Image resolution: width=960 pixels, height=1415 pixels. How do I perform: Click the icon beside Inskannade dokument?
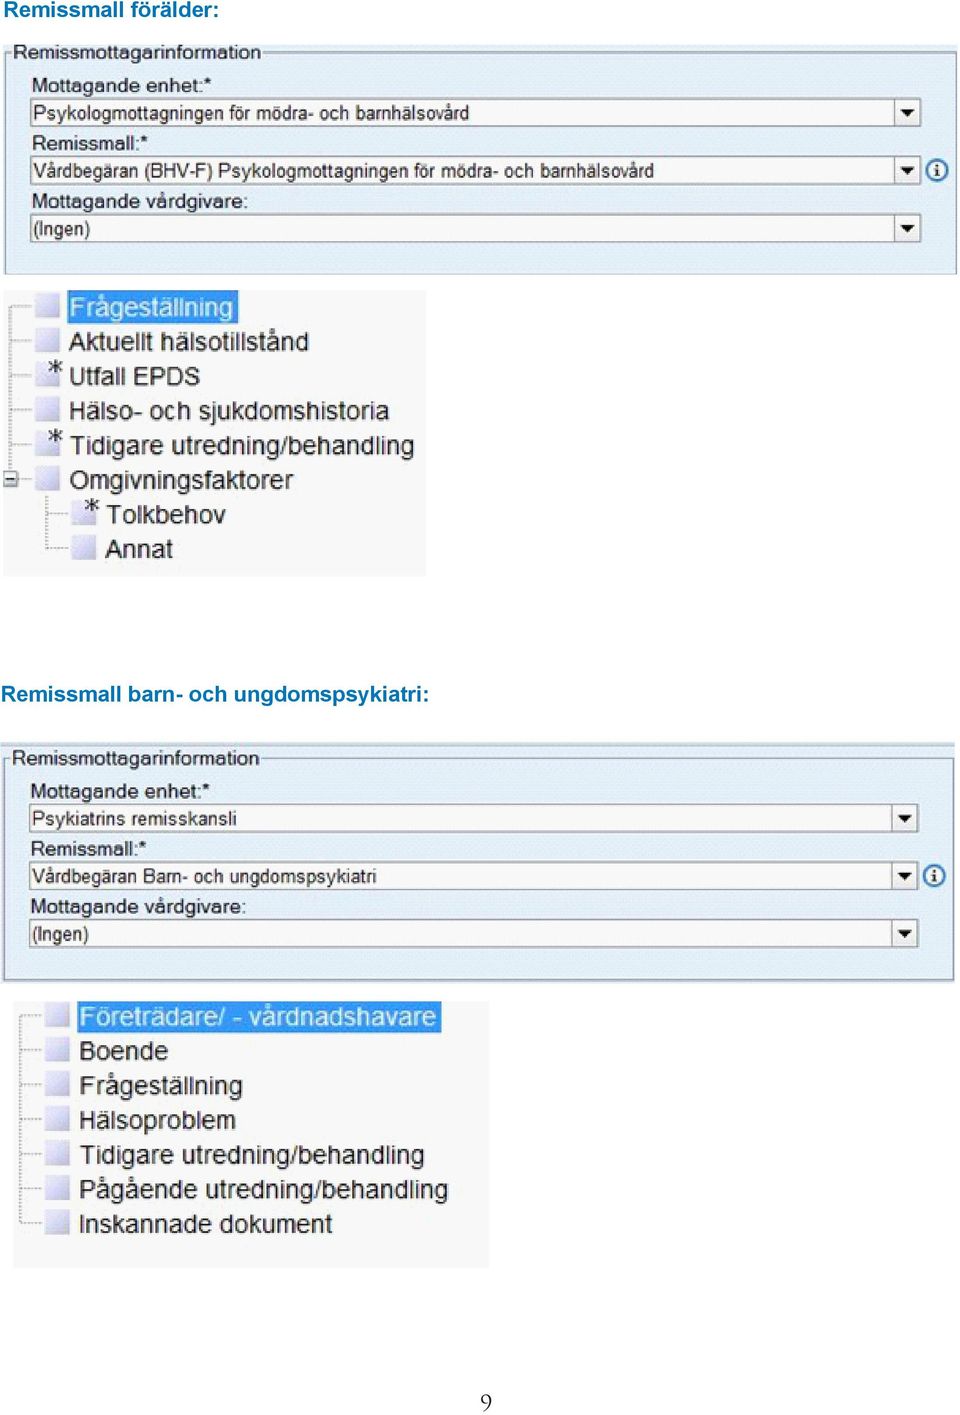(59, 1222)
